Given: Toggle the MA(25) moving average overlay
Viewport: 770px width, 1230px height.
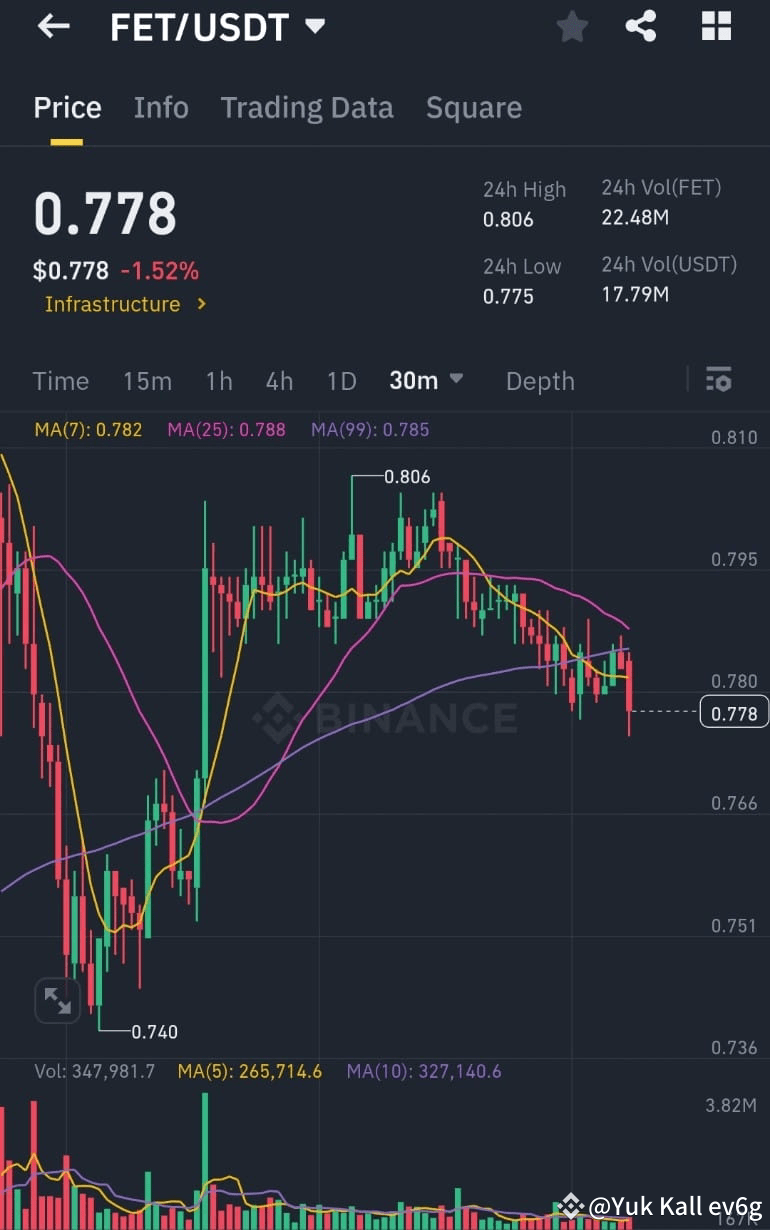Looking at the screenshot, I should pos(226,429).
